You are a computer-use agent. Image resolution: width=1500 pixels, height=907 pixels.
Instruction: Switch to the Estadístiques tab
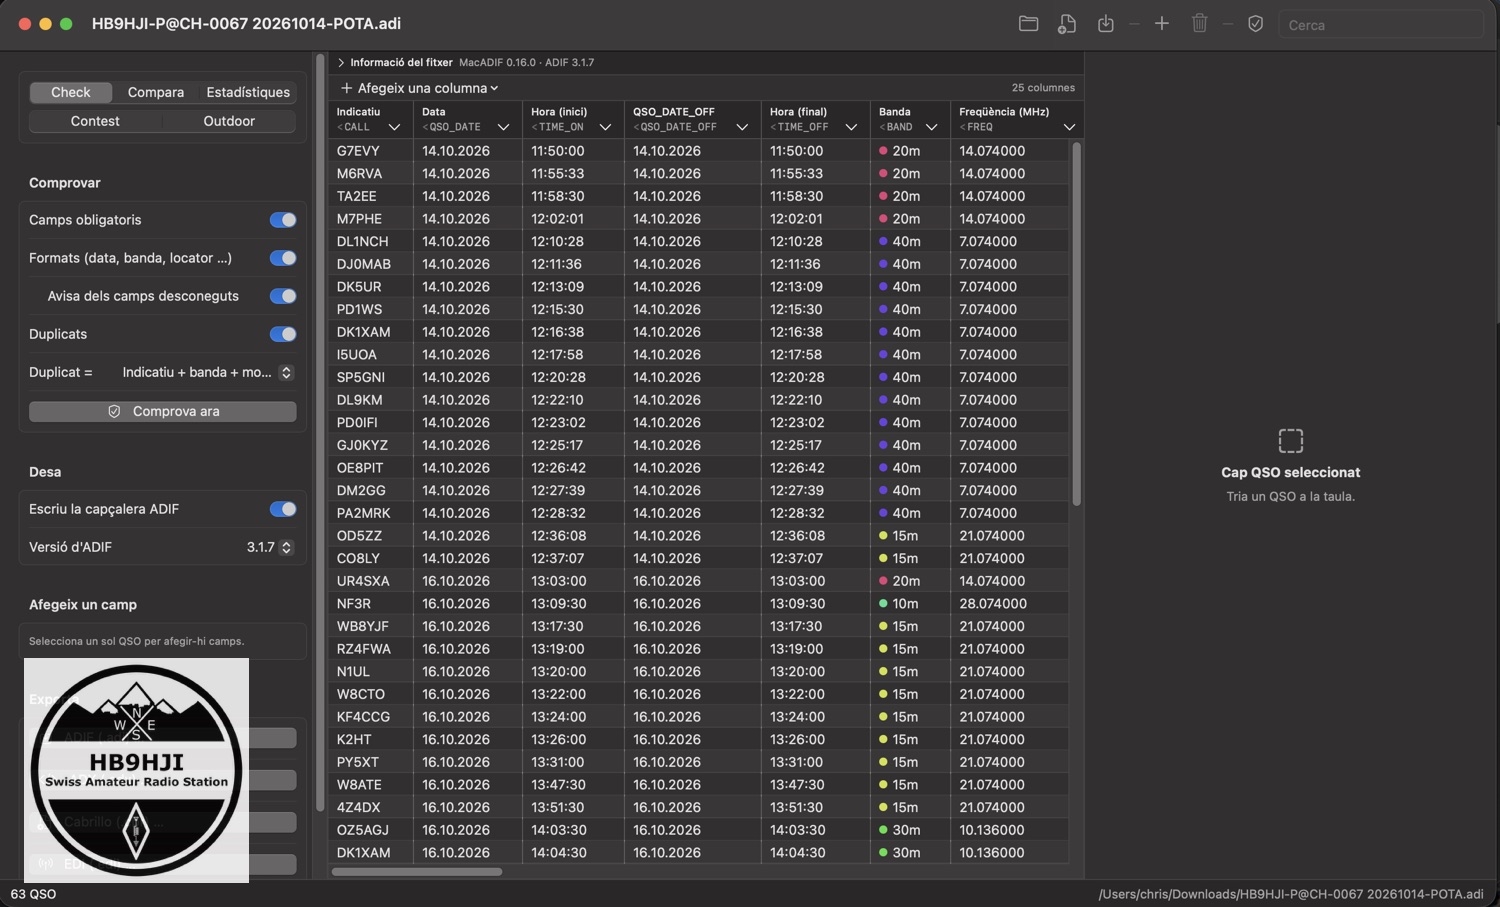[248, 92]
